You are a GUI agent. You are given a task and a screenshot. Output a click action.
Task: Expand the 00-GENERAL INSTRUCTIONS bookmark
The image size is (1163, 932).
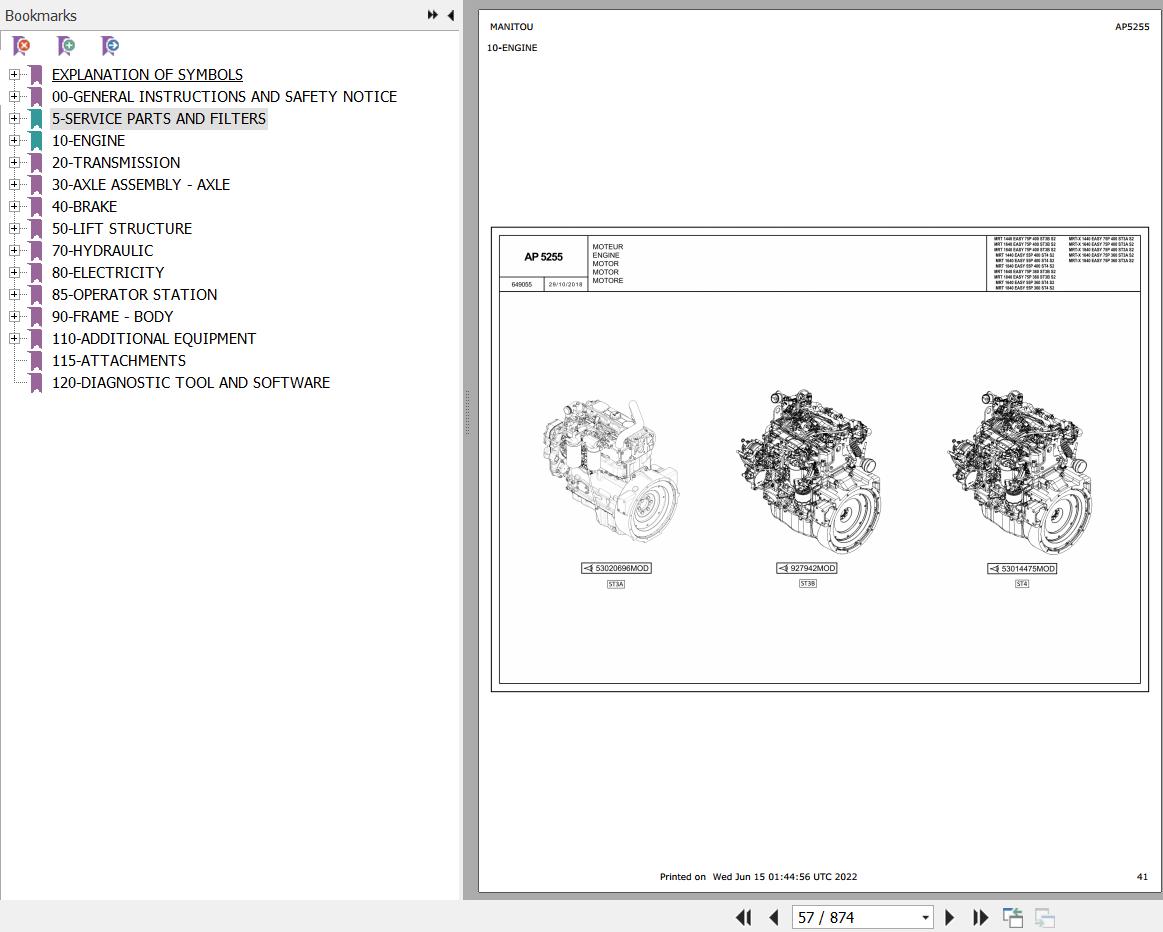[14, 96]
